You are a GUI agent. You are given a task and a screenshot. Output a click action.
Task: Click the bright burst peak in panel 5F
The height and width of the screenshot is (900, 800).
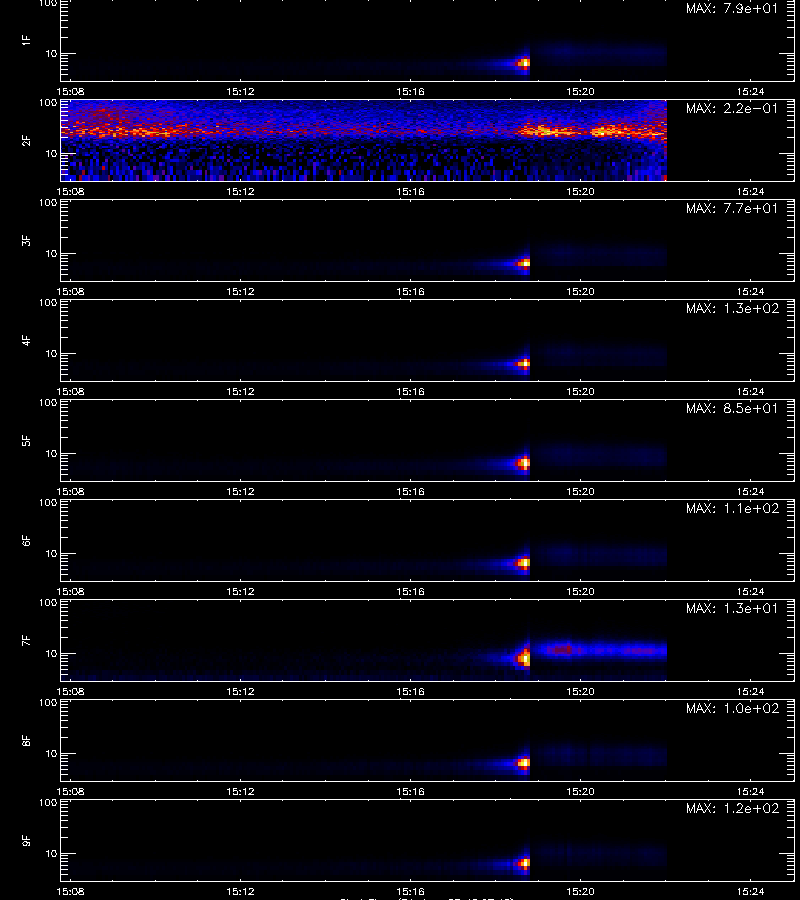(524, 463)
